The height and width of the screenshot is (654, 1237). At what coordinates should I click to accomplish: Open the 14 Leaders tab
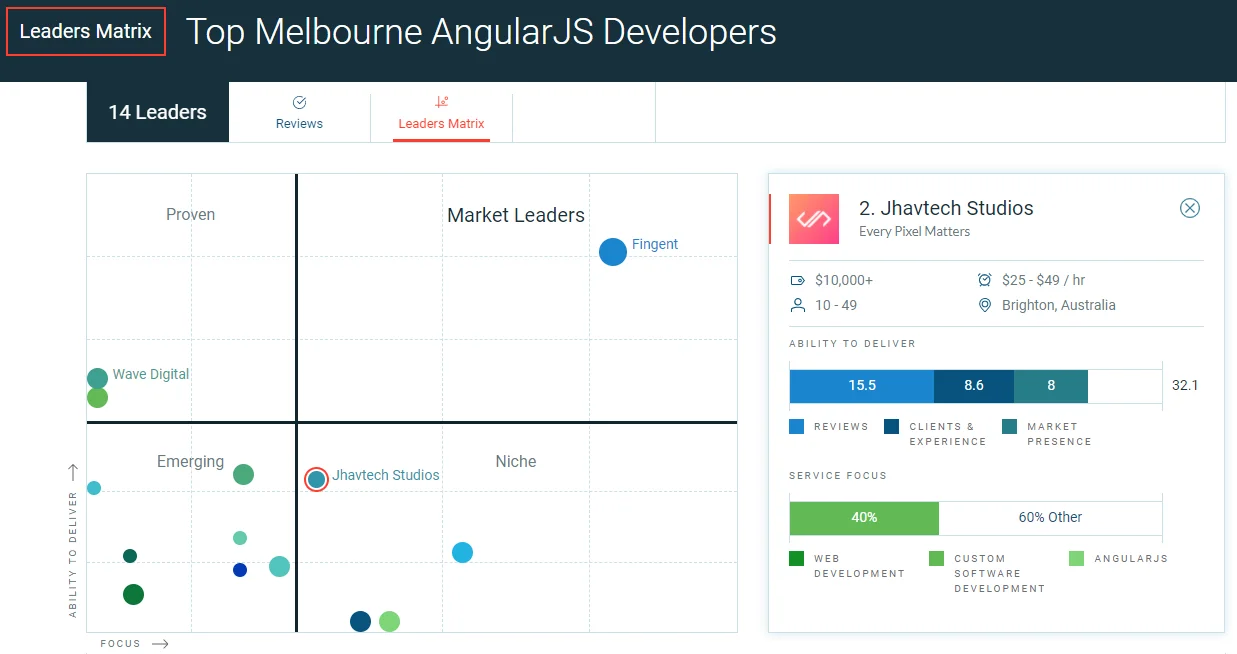[157, 112]
